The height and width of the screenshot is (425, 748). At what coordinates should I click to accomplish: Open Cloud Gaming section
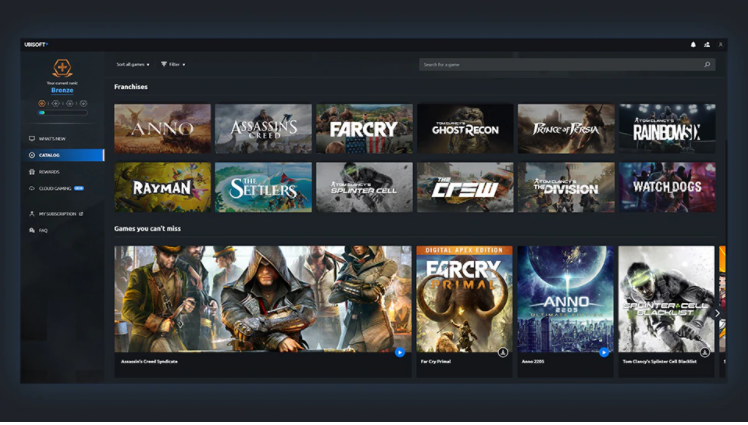55,188
